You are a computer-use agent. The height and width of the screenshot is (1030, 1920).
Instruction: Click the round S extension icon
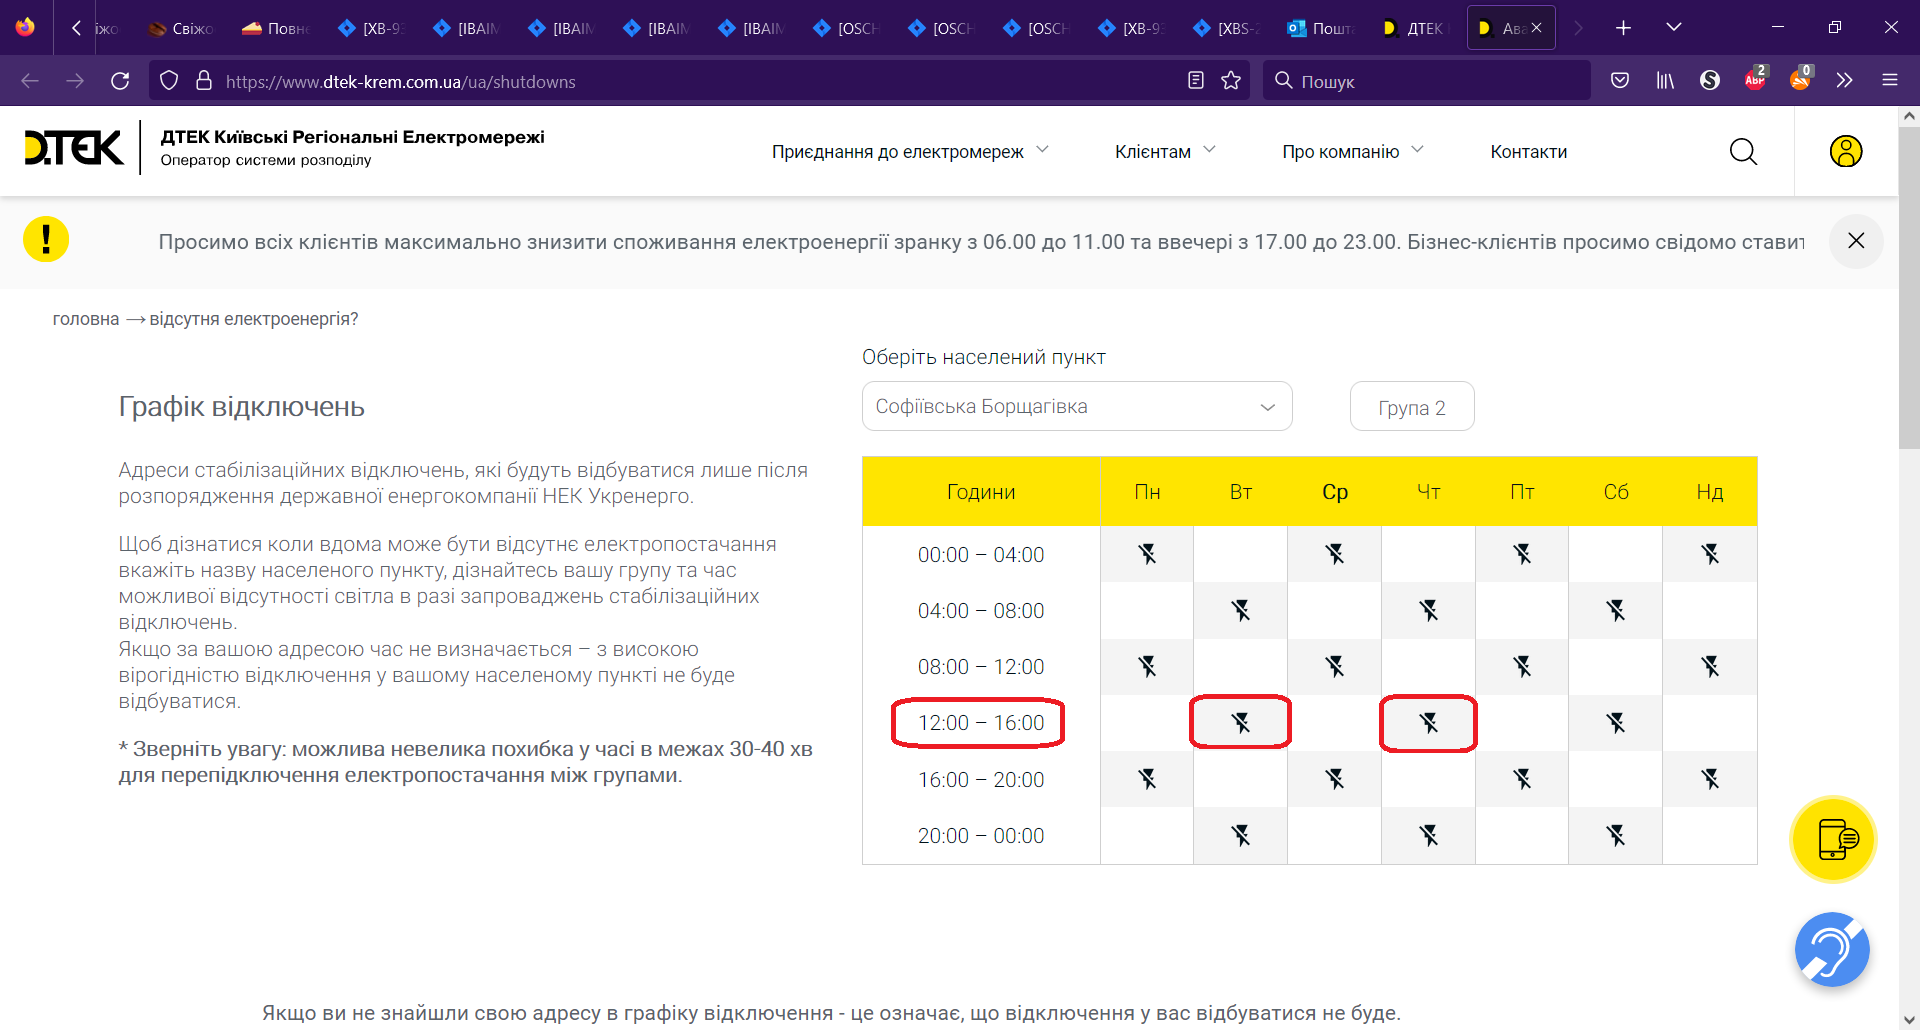tap(1710, 81)
